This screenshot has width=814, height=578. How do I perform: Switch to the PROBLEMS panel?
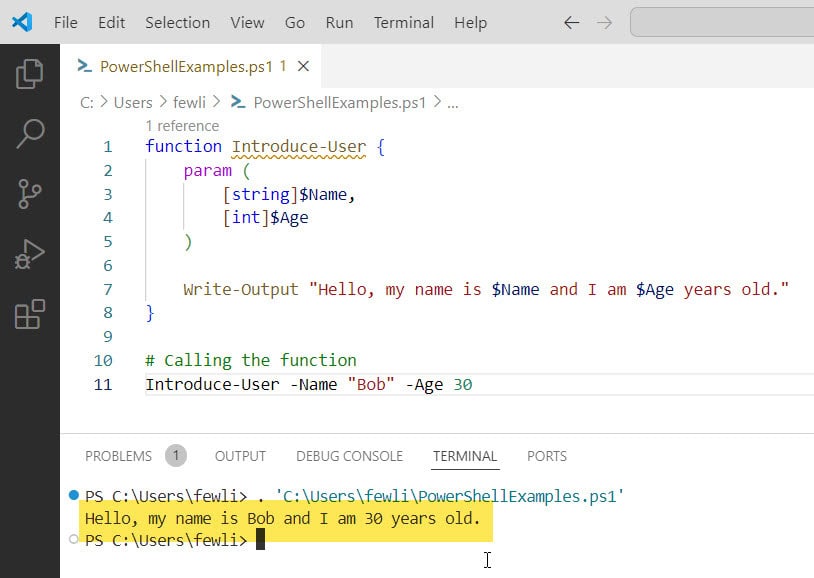tap(122, 456)
